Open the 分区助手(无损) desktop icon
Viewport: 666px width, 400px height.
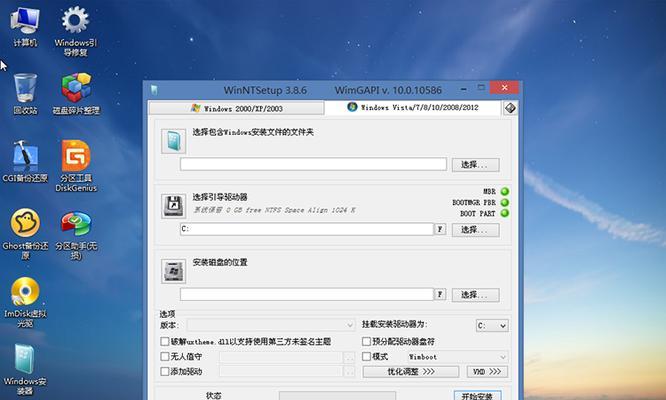point(76,235)
